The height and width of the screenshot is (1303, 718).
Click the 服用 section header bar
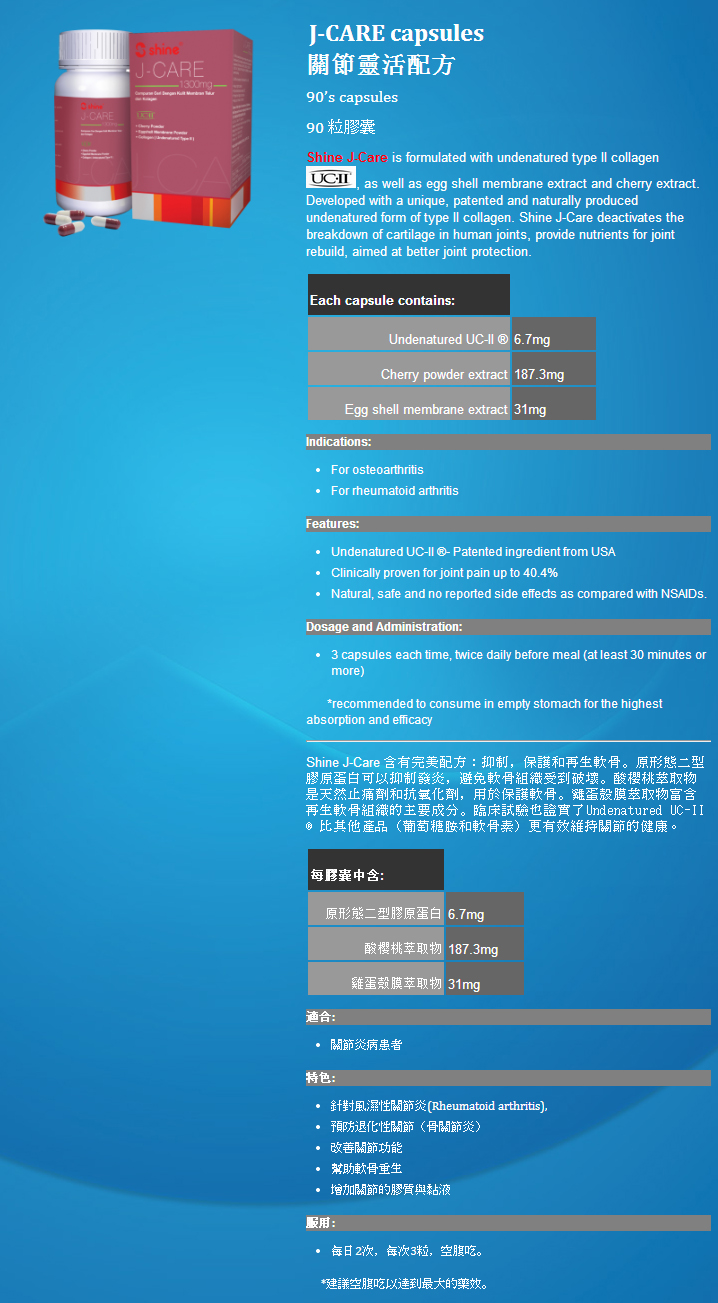(x=508, y=1223)
